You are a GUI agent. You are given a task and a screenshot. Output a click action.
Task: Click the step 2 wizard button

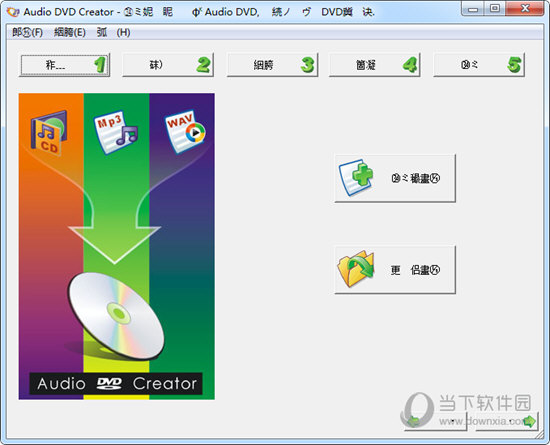coord(168,65)
